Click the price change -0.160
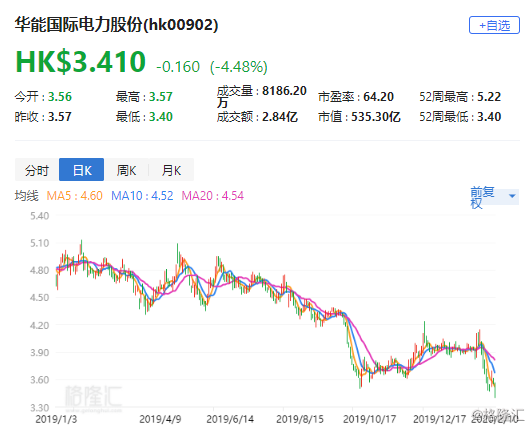 point(178,67)
